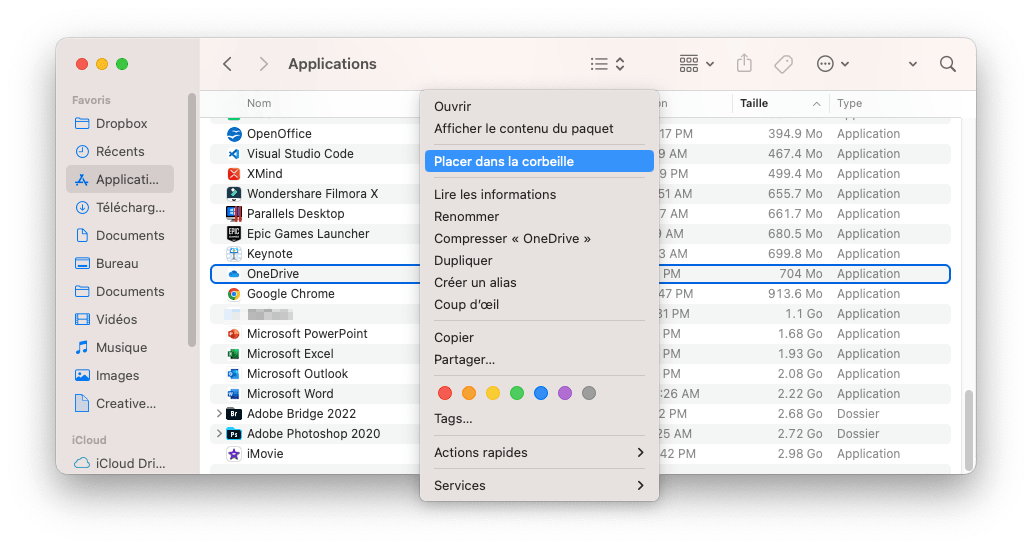Image resolution: width=1032 pixels, height=548 pixels.
Task: Click the sidebar vertical scrollbar
Action: (x=192, y=220)
